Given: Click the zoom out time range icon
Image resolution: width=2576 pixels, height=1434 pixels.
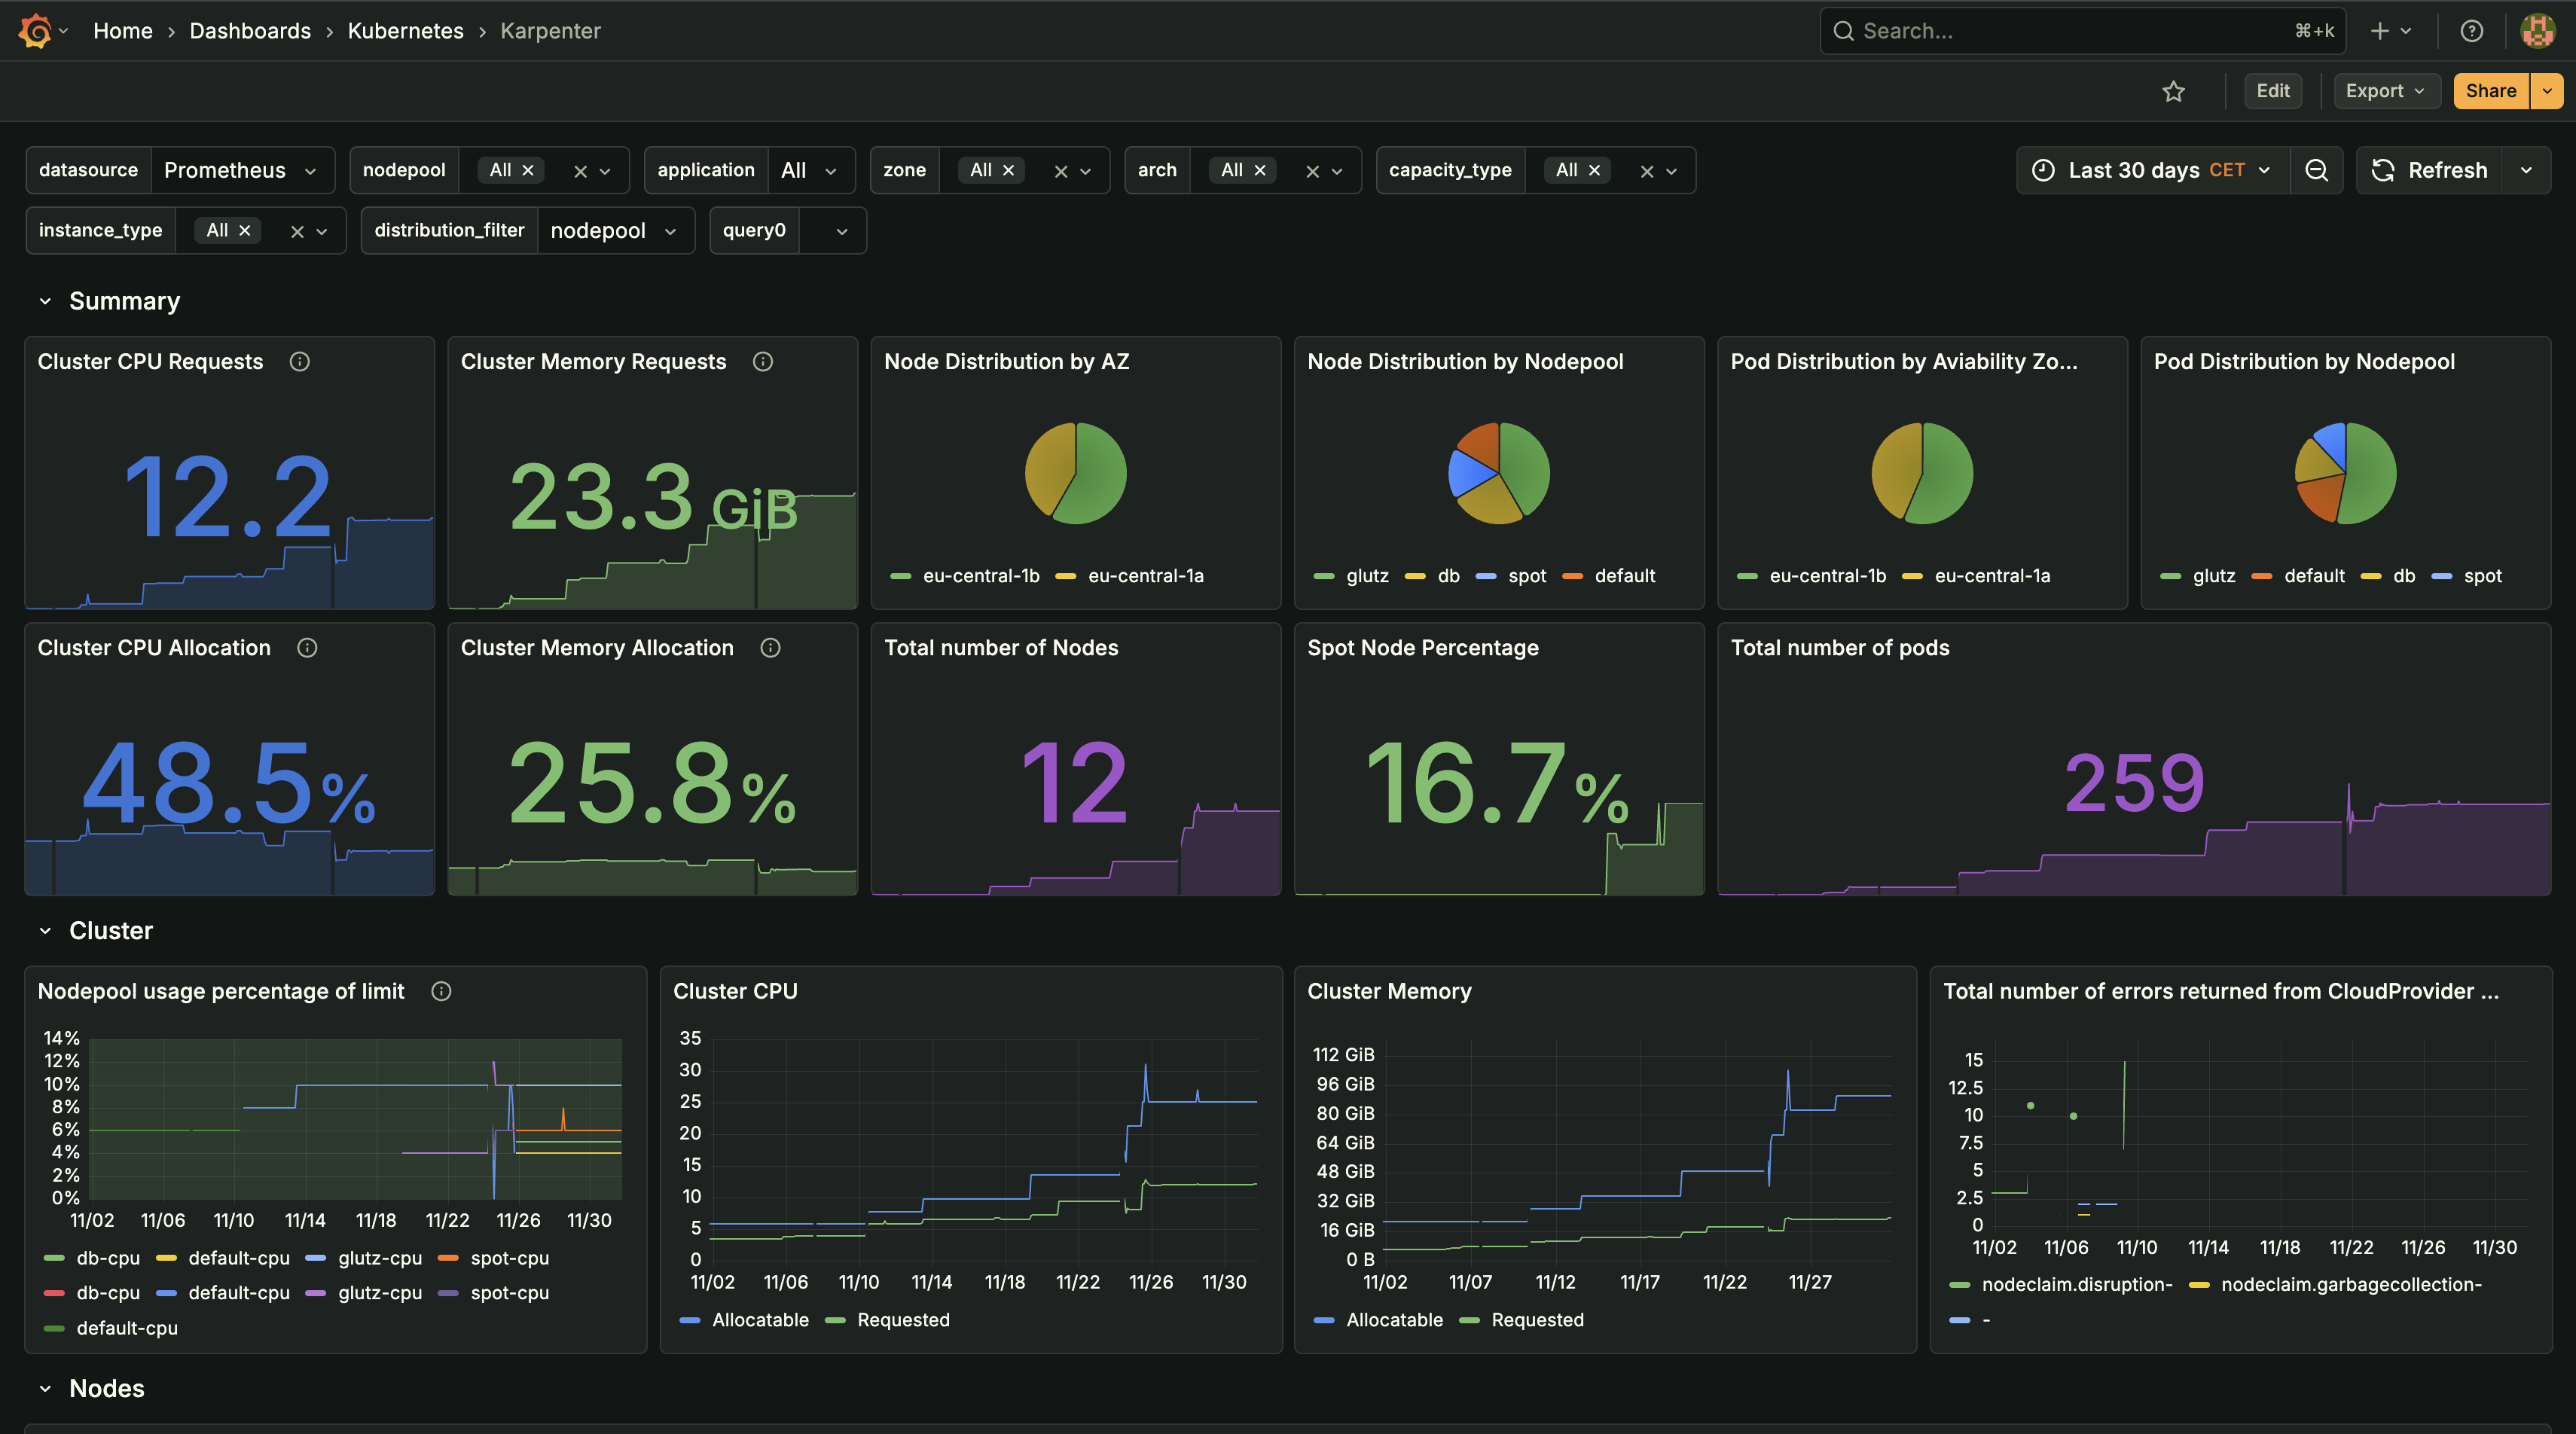Looking at the screenshot, I should pos(2318,170).
